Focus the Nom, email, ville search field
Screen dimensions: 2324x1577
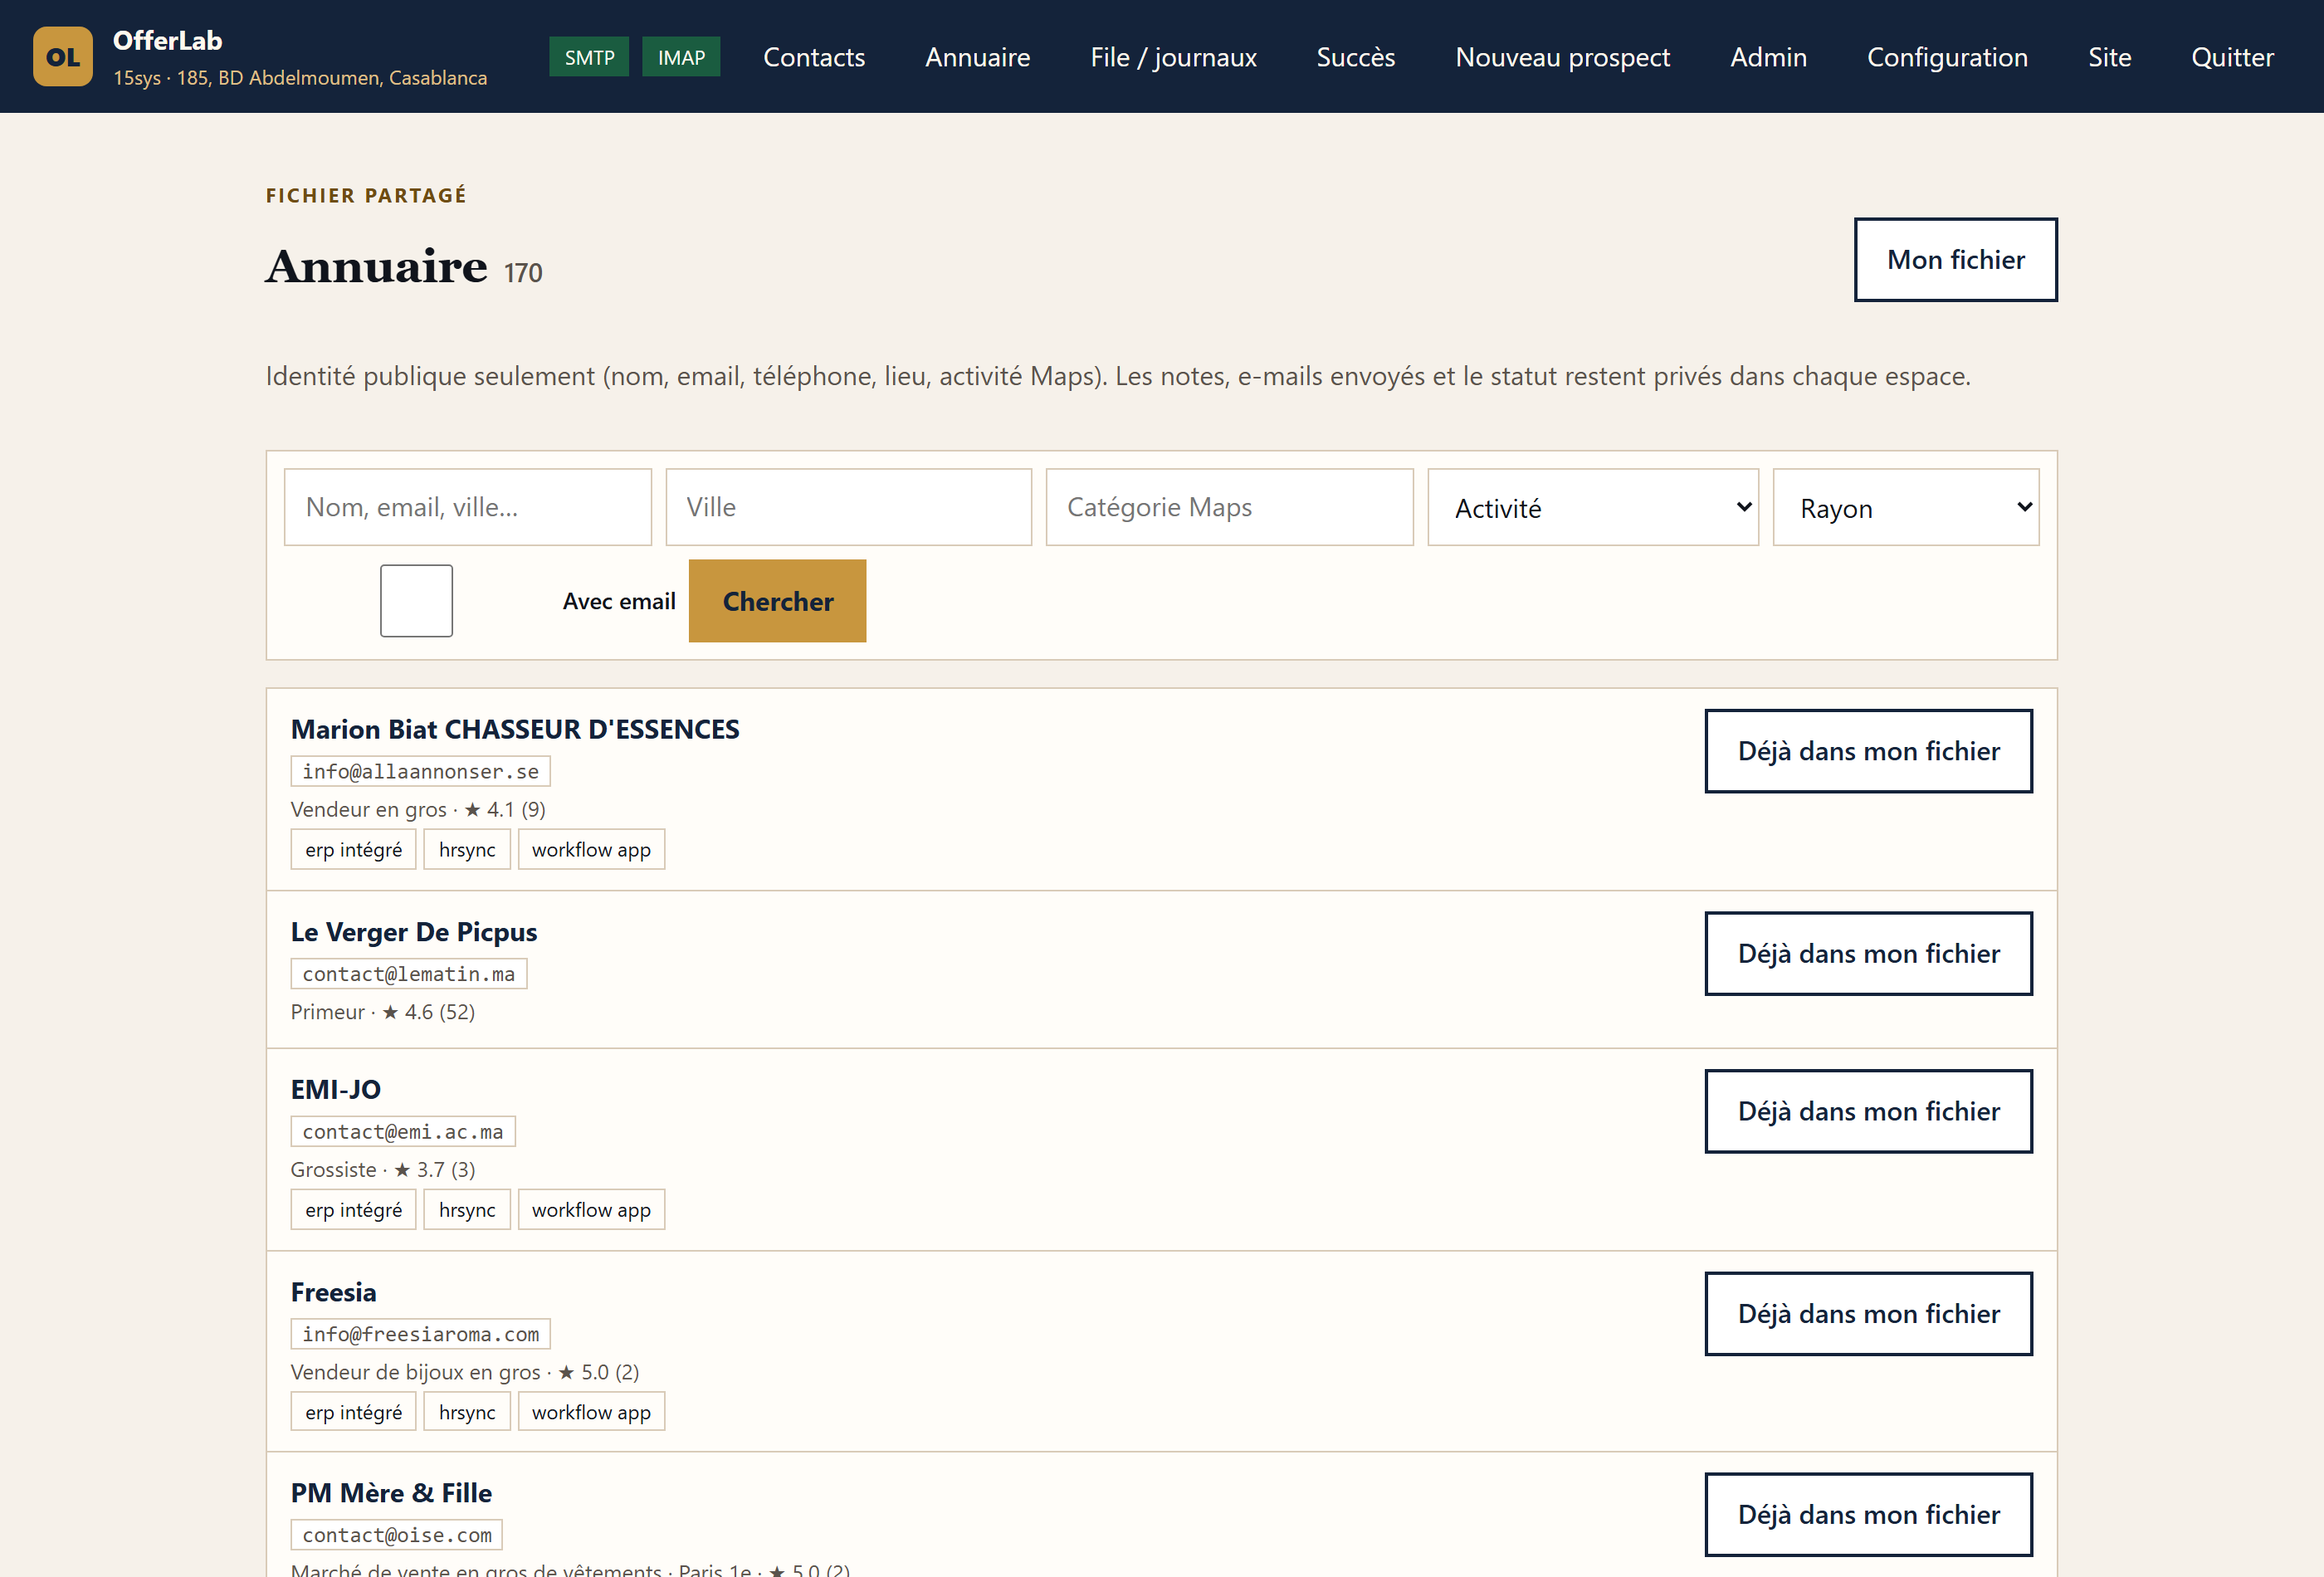coord(468,507)
